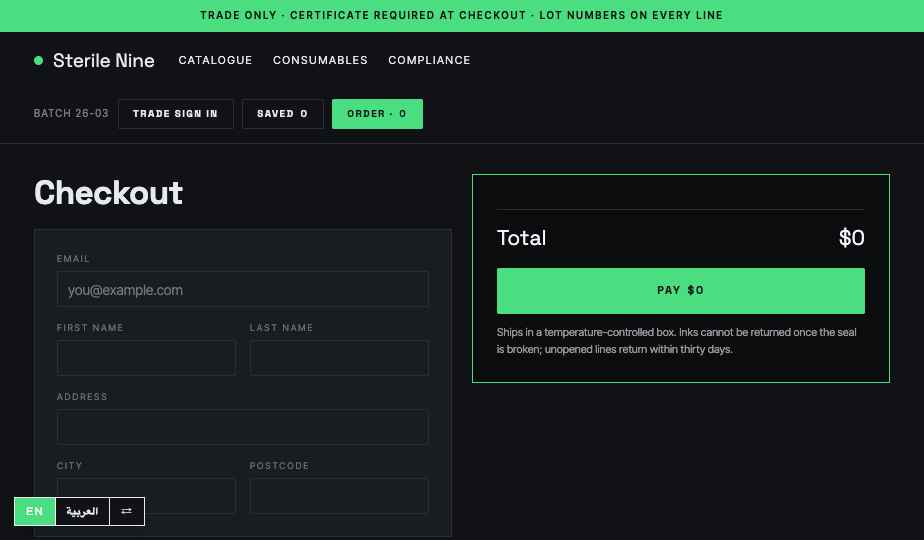Focus the Last Name field

[x=339, y=358]
